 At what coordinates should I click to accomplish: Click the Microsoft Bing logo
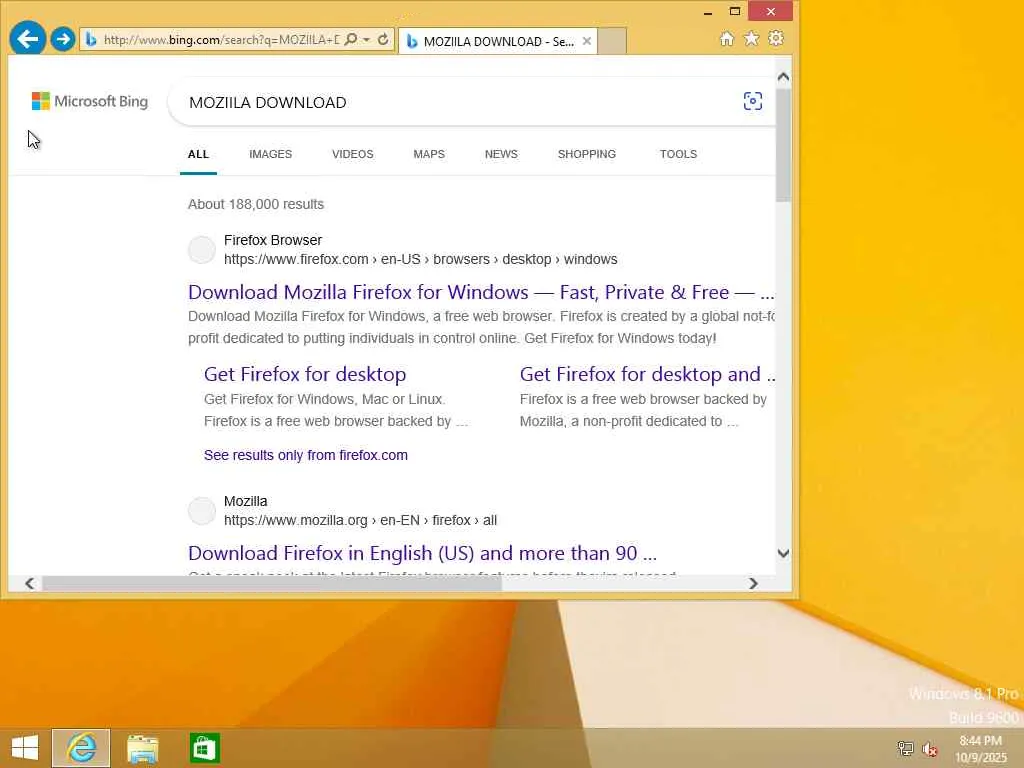point(90,101)
